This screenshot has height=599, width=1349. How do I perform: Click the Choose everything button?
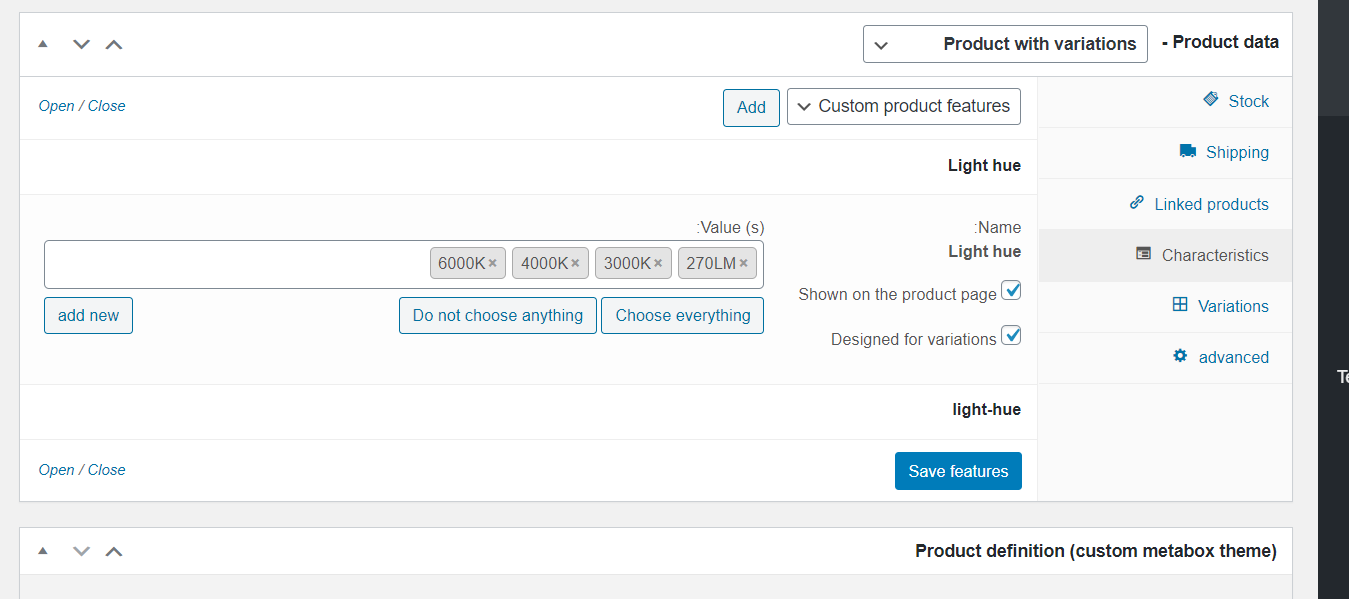(682, 315)
